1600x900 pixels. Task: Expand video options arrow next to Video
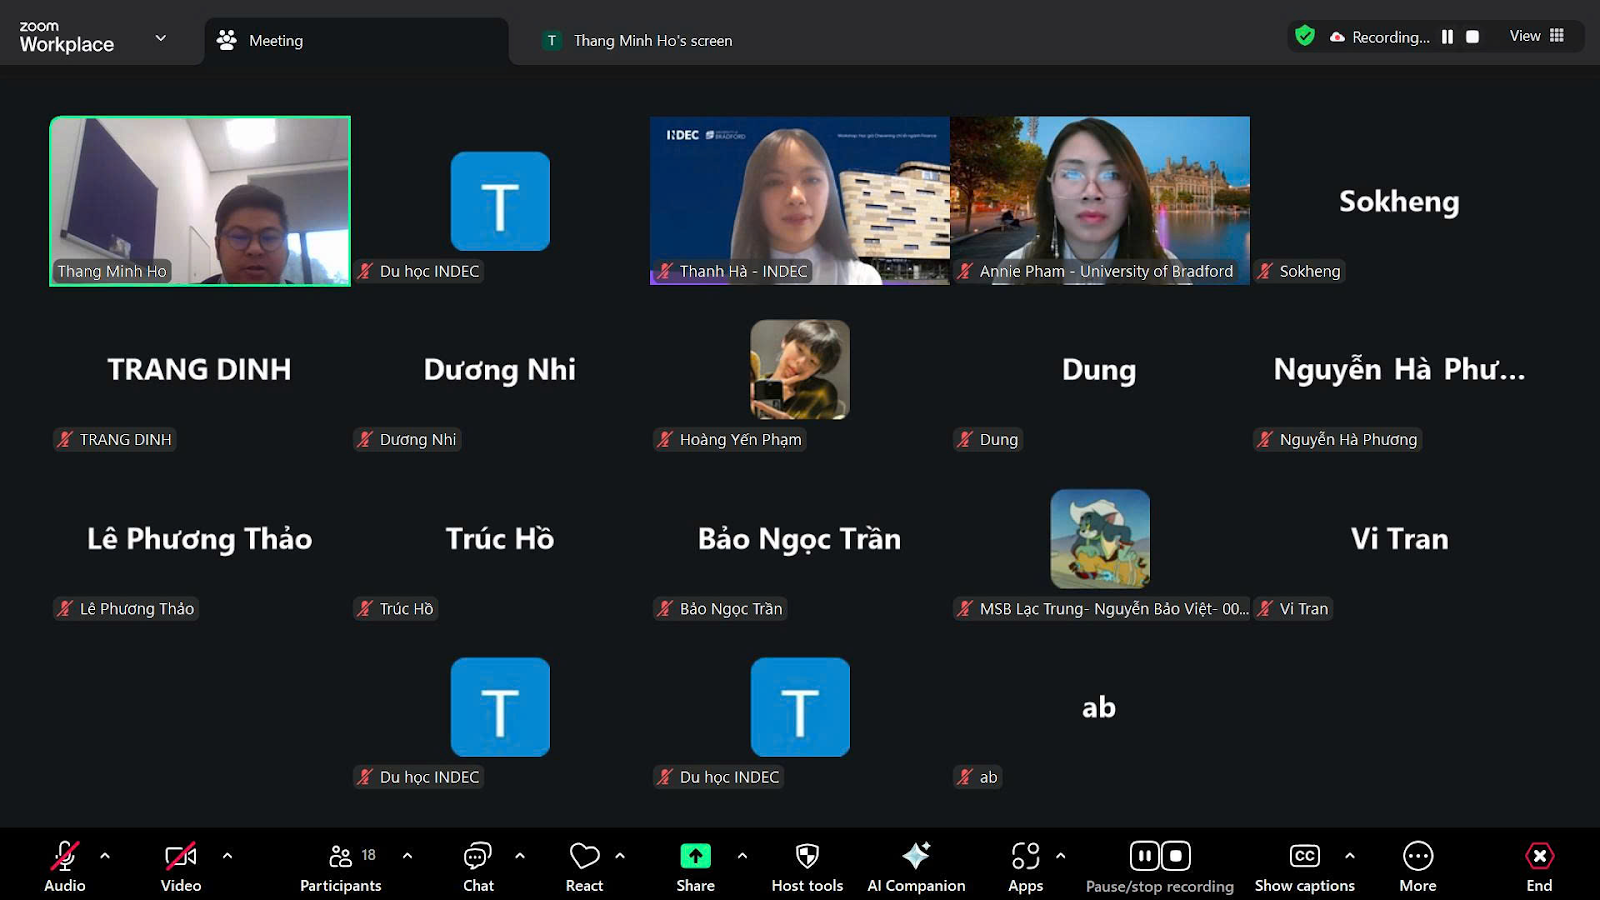click(227, 856)
